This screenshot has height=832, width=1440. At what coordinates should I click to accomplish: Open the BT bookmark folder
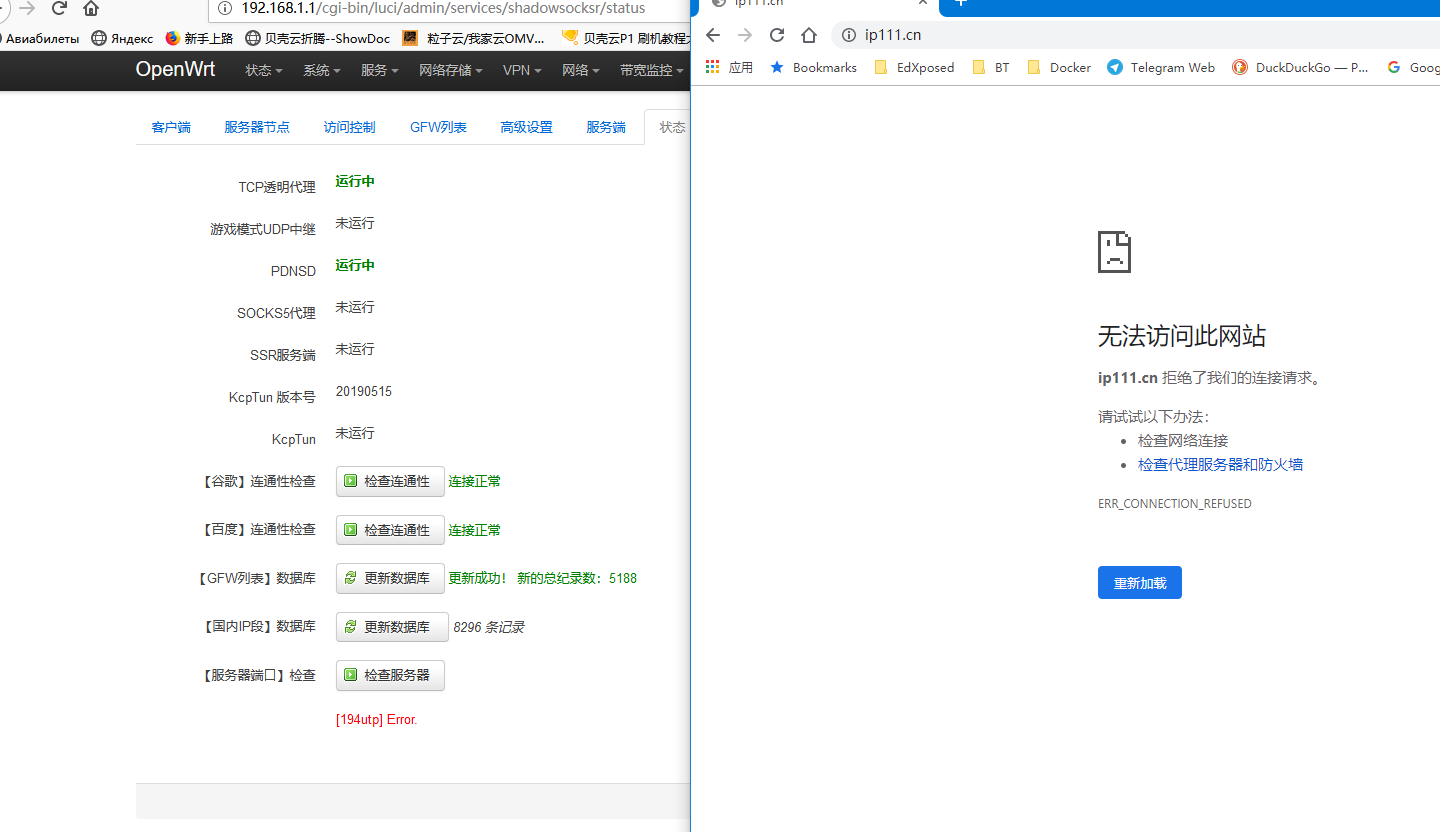tap(991, 67)
